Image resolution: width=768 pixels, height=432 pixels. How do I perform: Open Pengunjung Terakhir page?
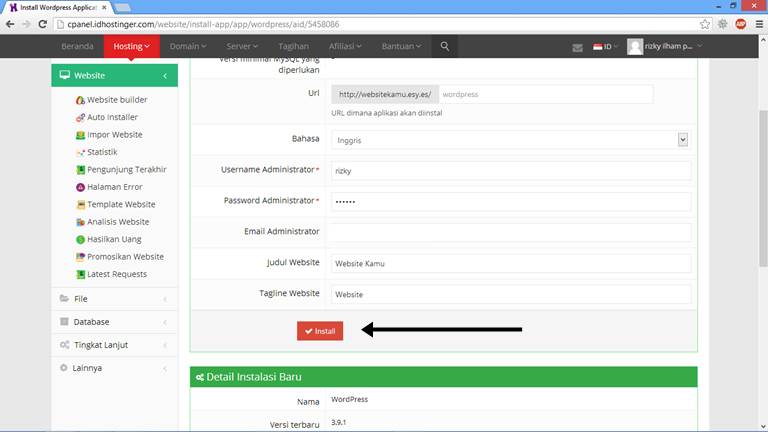[x=121, y=169]
